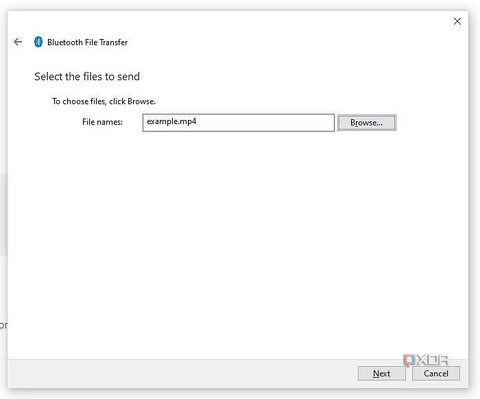Click the 'To choose files, click Browse.' text
The width and height of the screenshot is (480, 399).
click(x=104, y=101)
